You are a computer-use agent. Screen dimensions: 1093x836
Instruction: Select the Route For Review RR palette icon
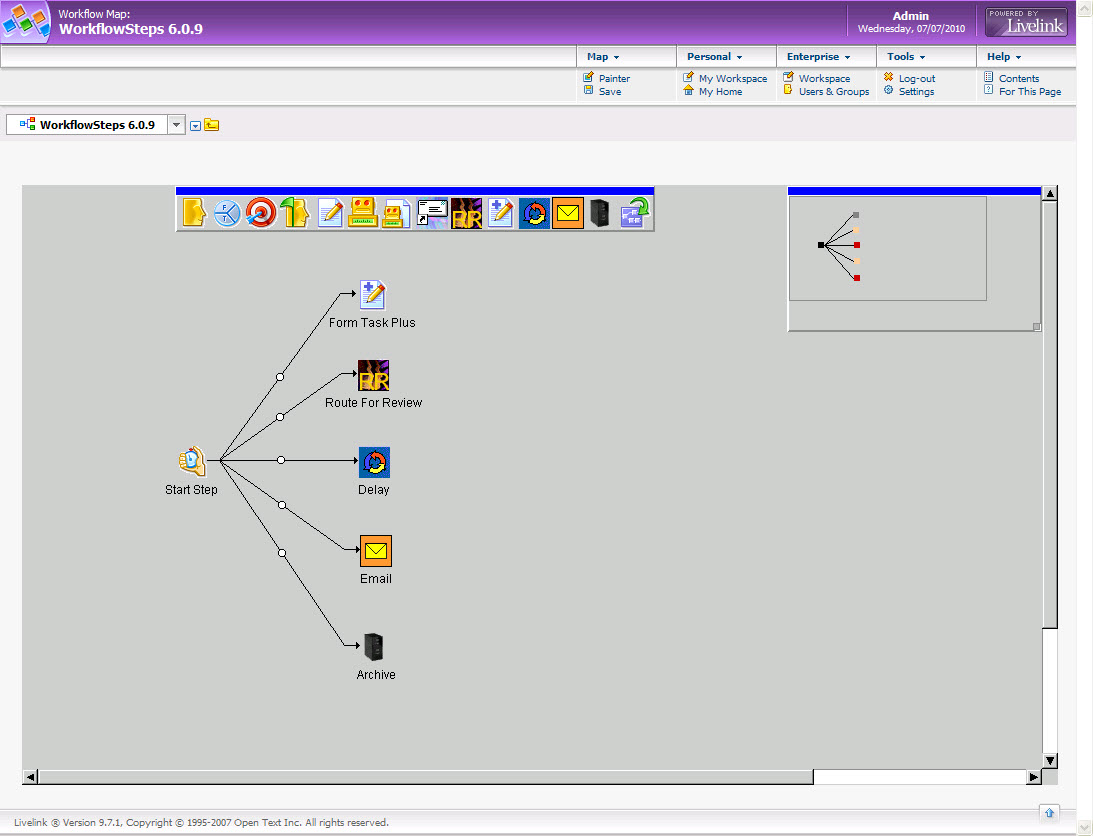pyautogui.click(x=466, y=213)
